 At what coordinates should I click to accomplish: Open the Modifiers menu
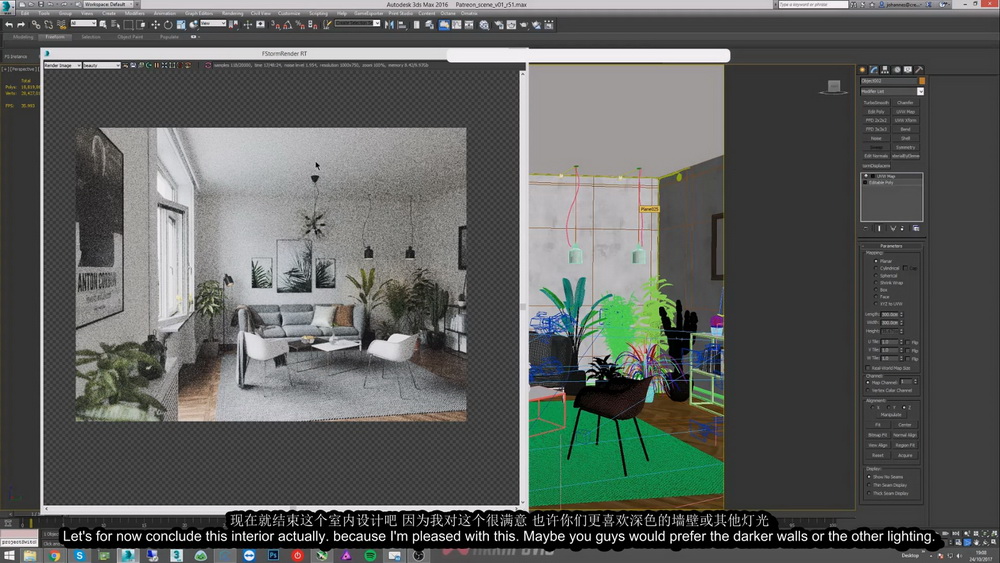(x=135, y=13)
